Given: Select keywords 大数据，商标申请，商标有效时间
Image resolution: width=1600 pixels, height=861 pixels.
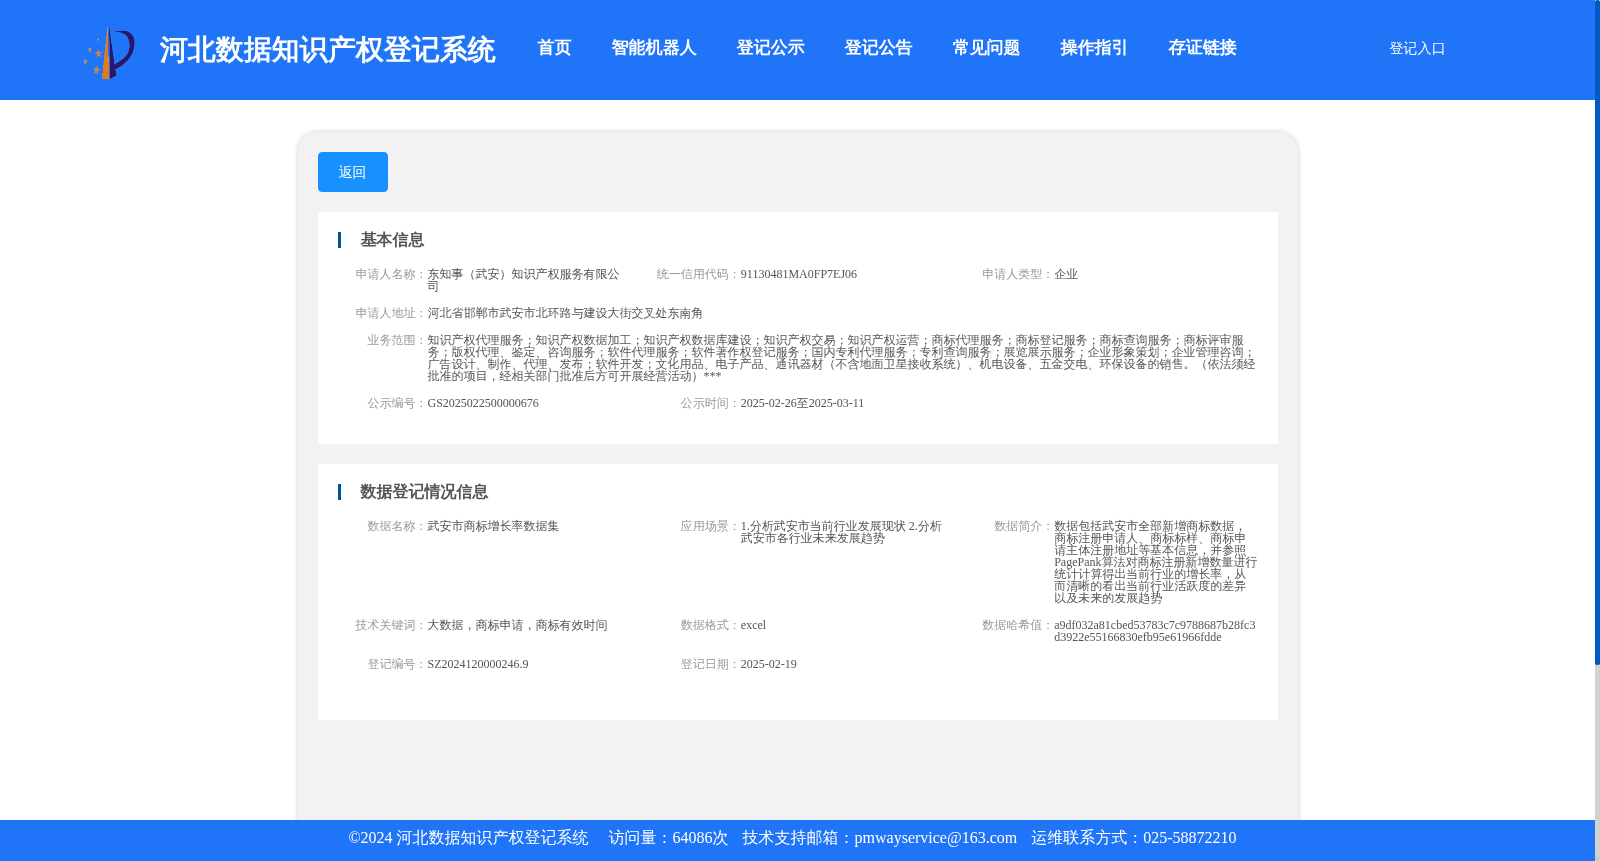Looking at the screenshot, I should (517, 625).
